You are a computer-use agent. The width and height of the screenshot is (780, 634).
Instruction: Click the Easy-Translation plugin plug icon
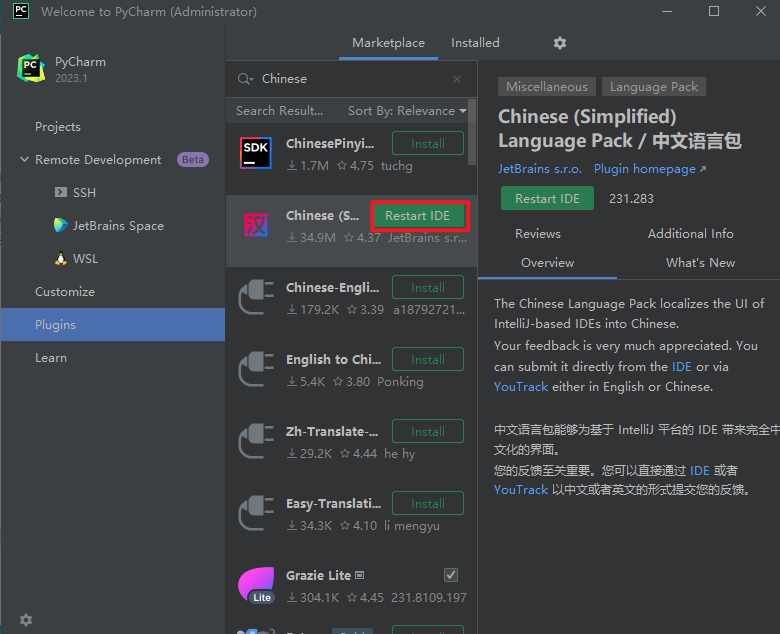click(x=256, y=513)
